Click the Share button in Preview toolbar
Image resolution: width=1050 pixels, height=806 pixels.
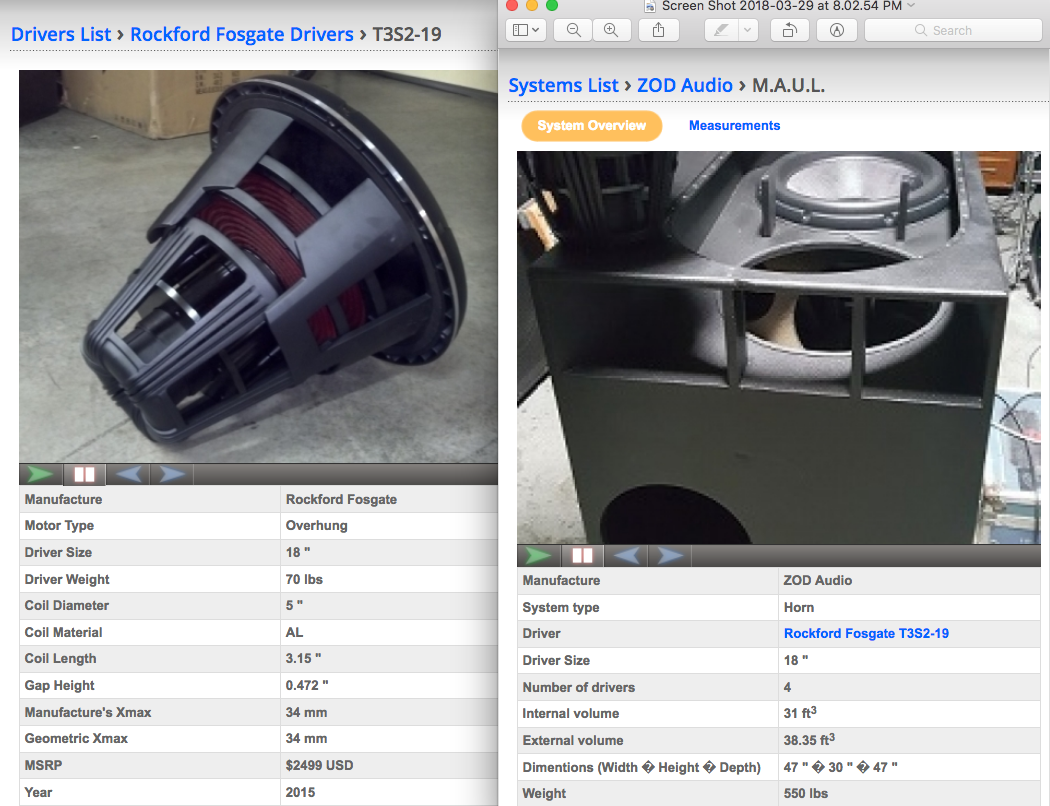coord(659,30)
